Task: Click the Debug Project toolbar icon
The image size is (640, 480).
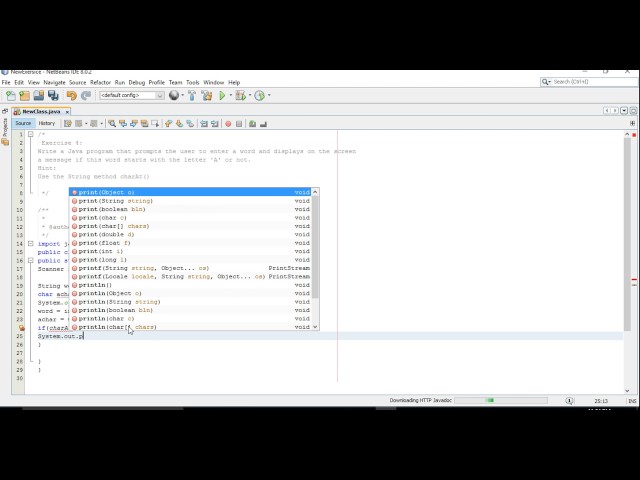Action: (x=241, y=96)
